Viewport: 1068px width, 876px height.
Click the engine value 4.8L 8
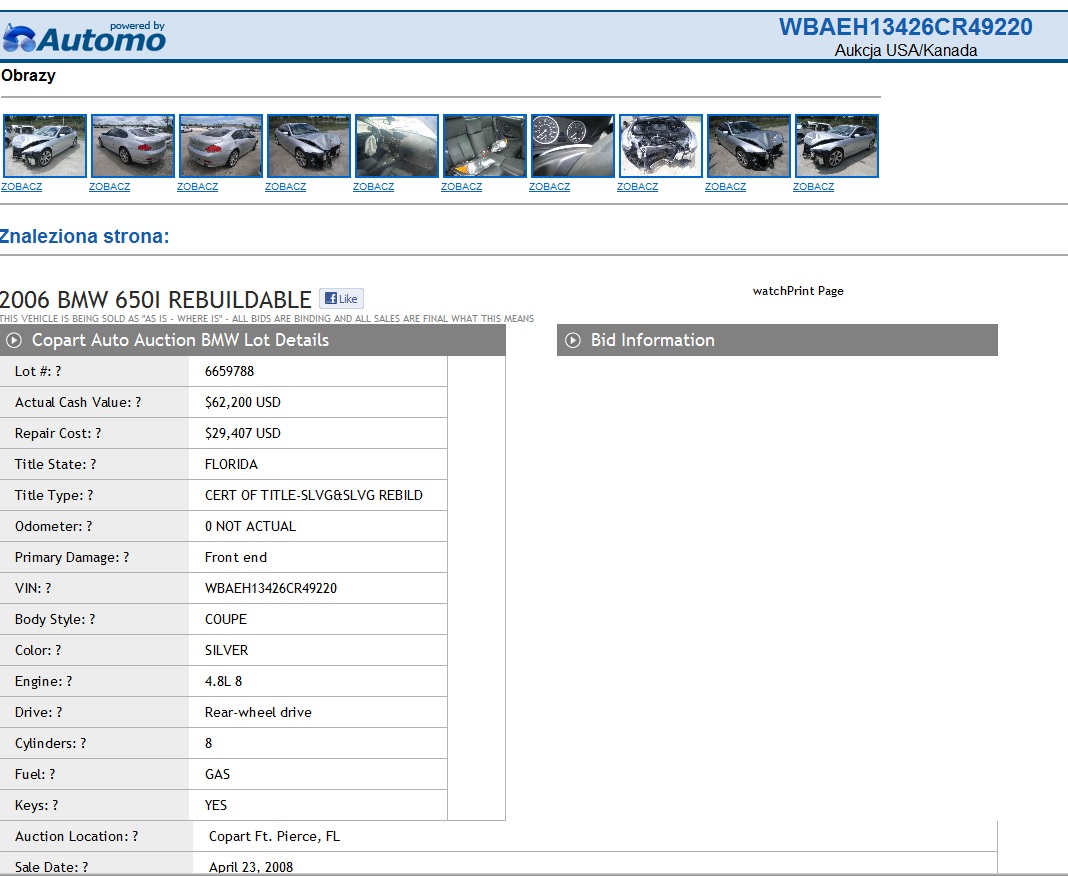pos(223,681)
